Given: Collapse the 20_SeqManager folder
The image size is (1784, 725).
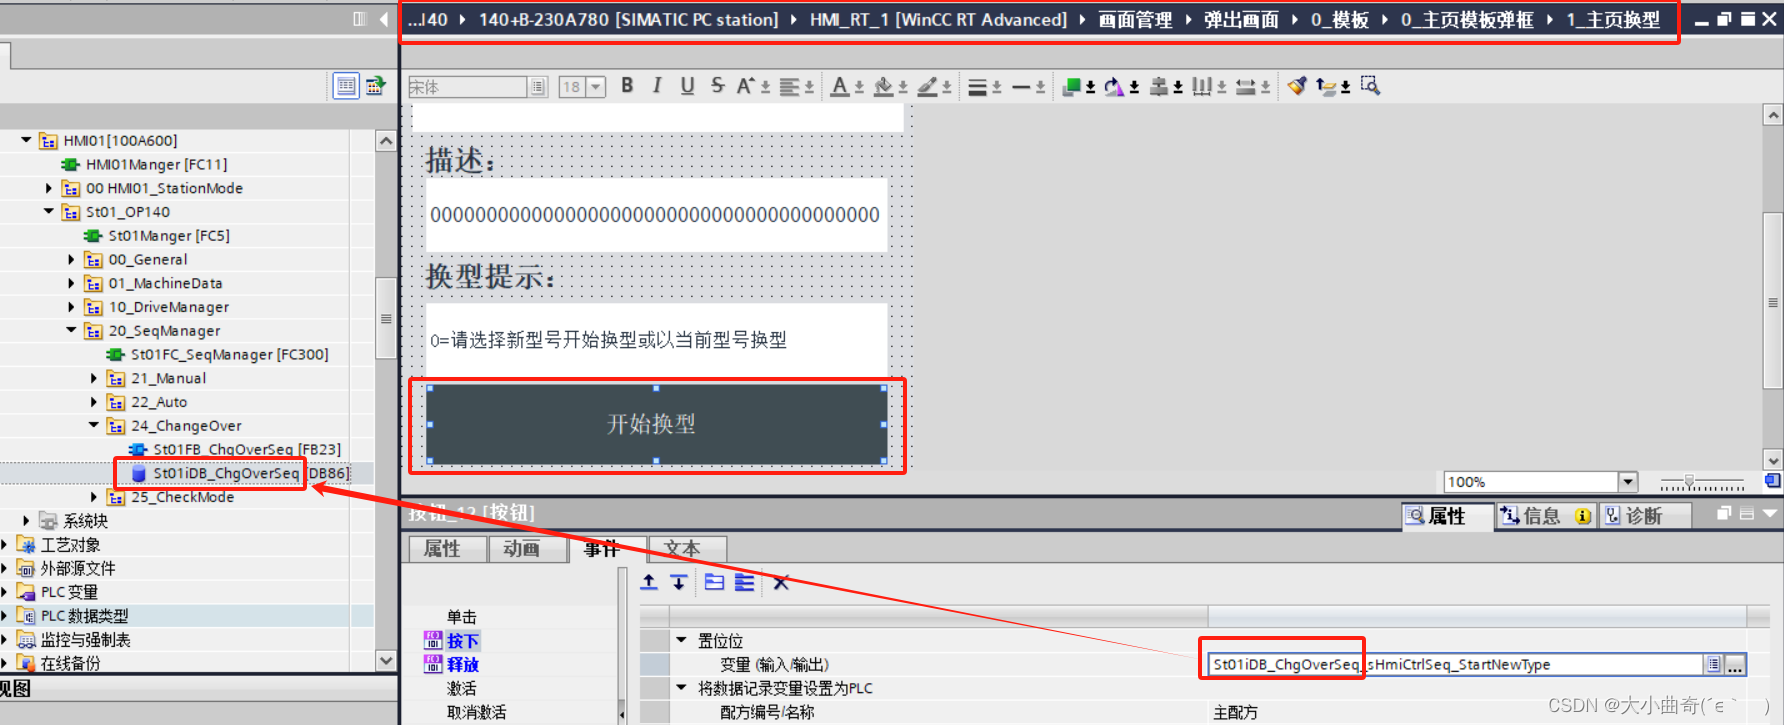Looking at the screenshot, I should coord(71,330).
